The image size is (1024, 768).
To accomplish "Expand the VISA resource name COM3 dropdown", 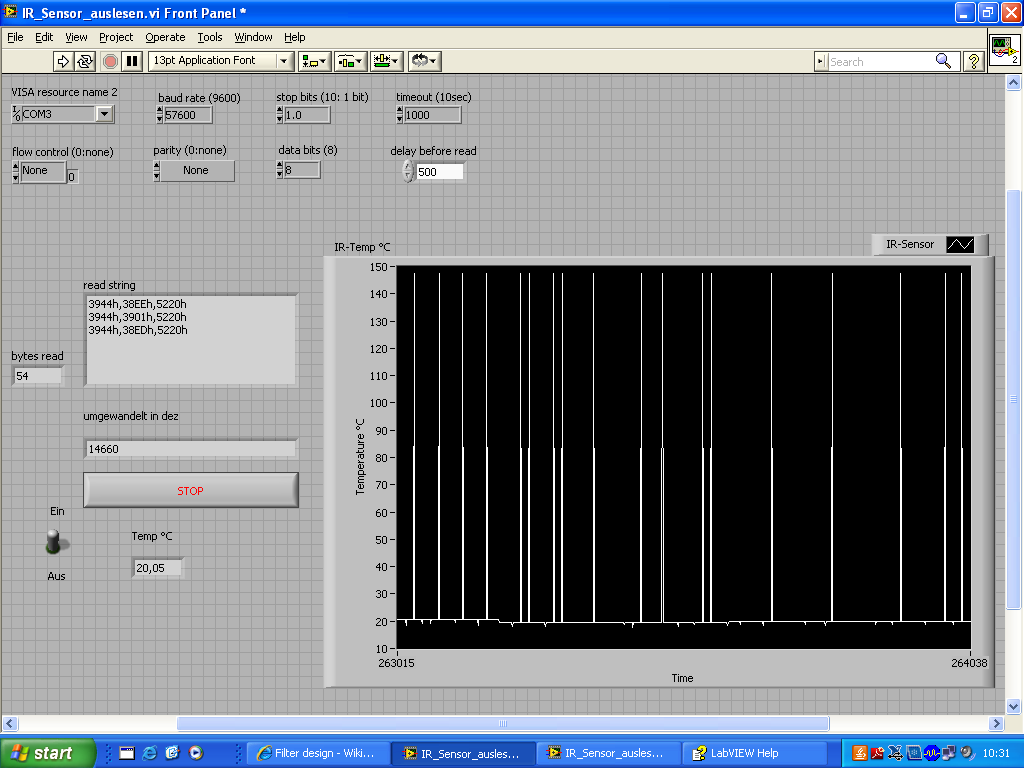I will tap(105, 114).
